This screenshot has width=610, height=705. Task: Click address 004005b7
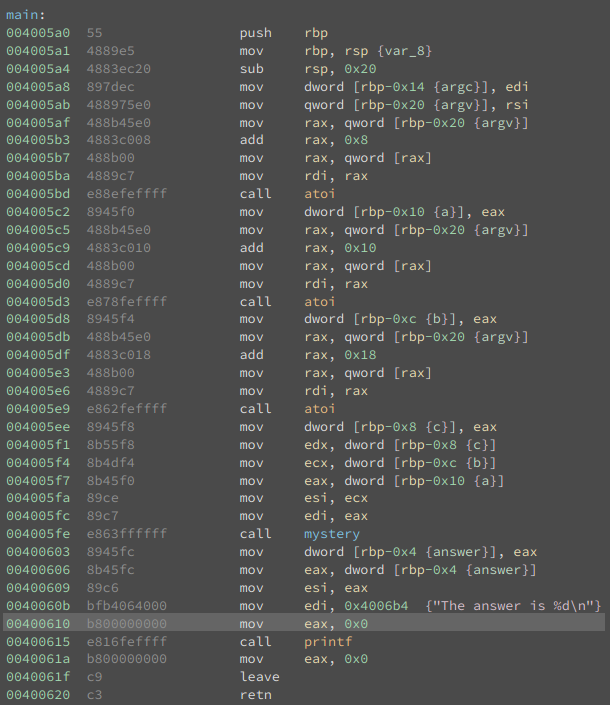pyautogui.click(x=38, y=158)
